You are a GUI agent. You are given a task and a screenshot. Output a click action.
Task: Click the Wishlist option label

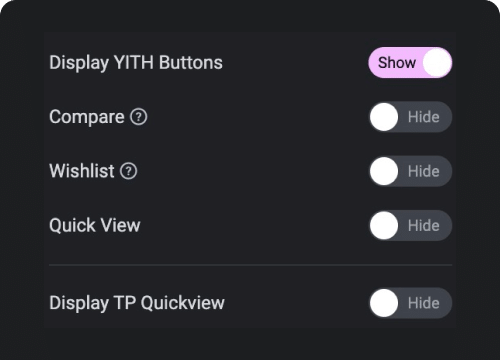82,171
